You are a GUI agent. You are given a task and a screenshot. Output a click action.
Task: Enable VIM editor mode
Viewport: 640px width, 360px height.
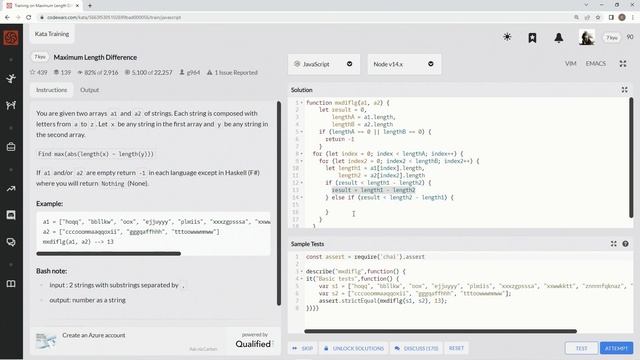pyautogui.click(x=571, y=64)
